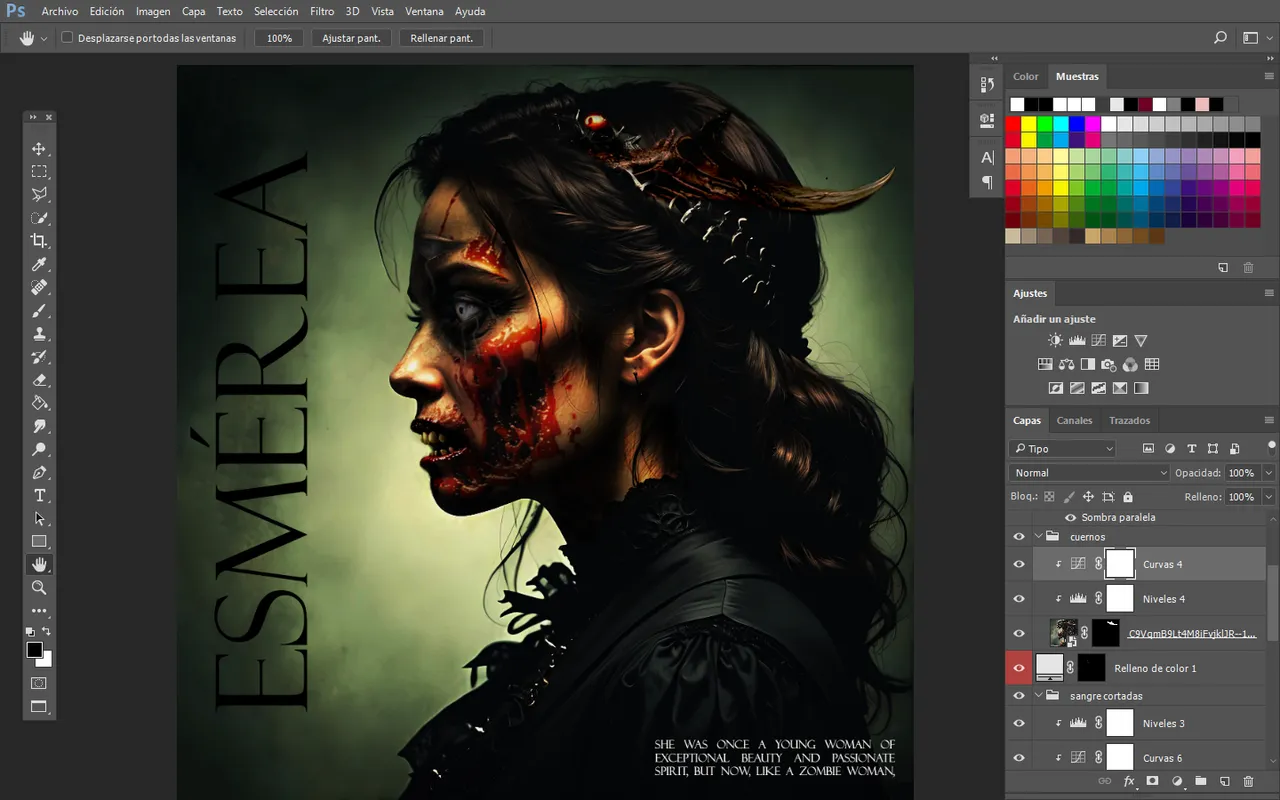The width and height of the screenshot is (1280, 800).
Task: Switch to the Trazados tab
Action: [1129, 421]
